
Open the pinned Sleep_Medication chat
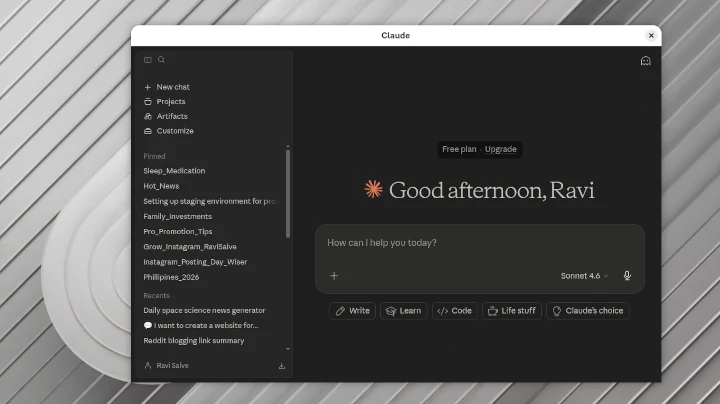174,171
